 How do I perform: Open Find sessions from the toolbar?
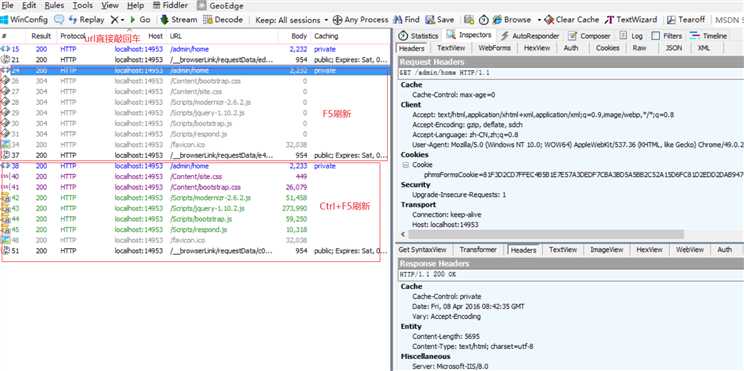[x=406, y=19]
